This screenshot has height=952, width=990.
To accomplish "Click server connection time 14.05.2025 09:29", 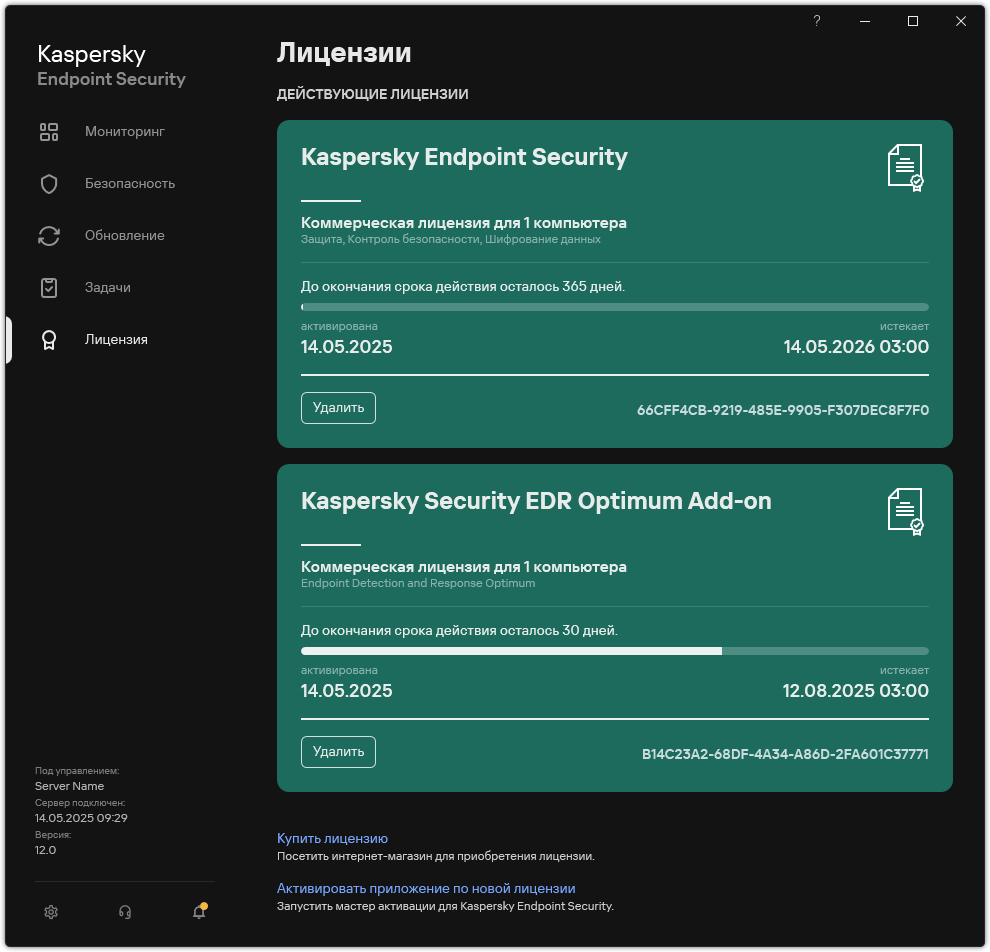I will pos(81,818).
